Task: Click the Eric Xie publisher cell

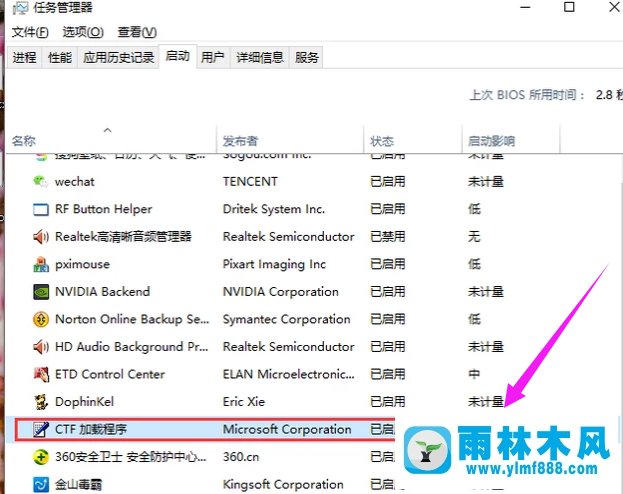Action: 244,402
